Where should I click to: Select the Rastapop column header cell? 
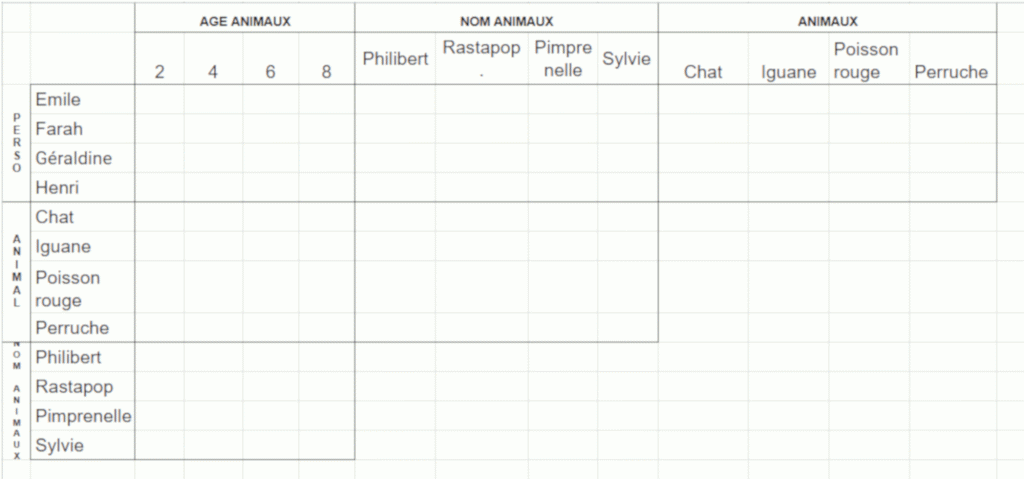pyautogui.click(x=481, y=59)
